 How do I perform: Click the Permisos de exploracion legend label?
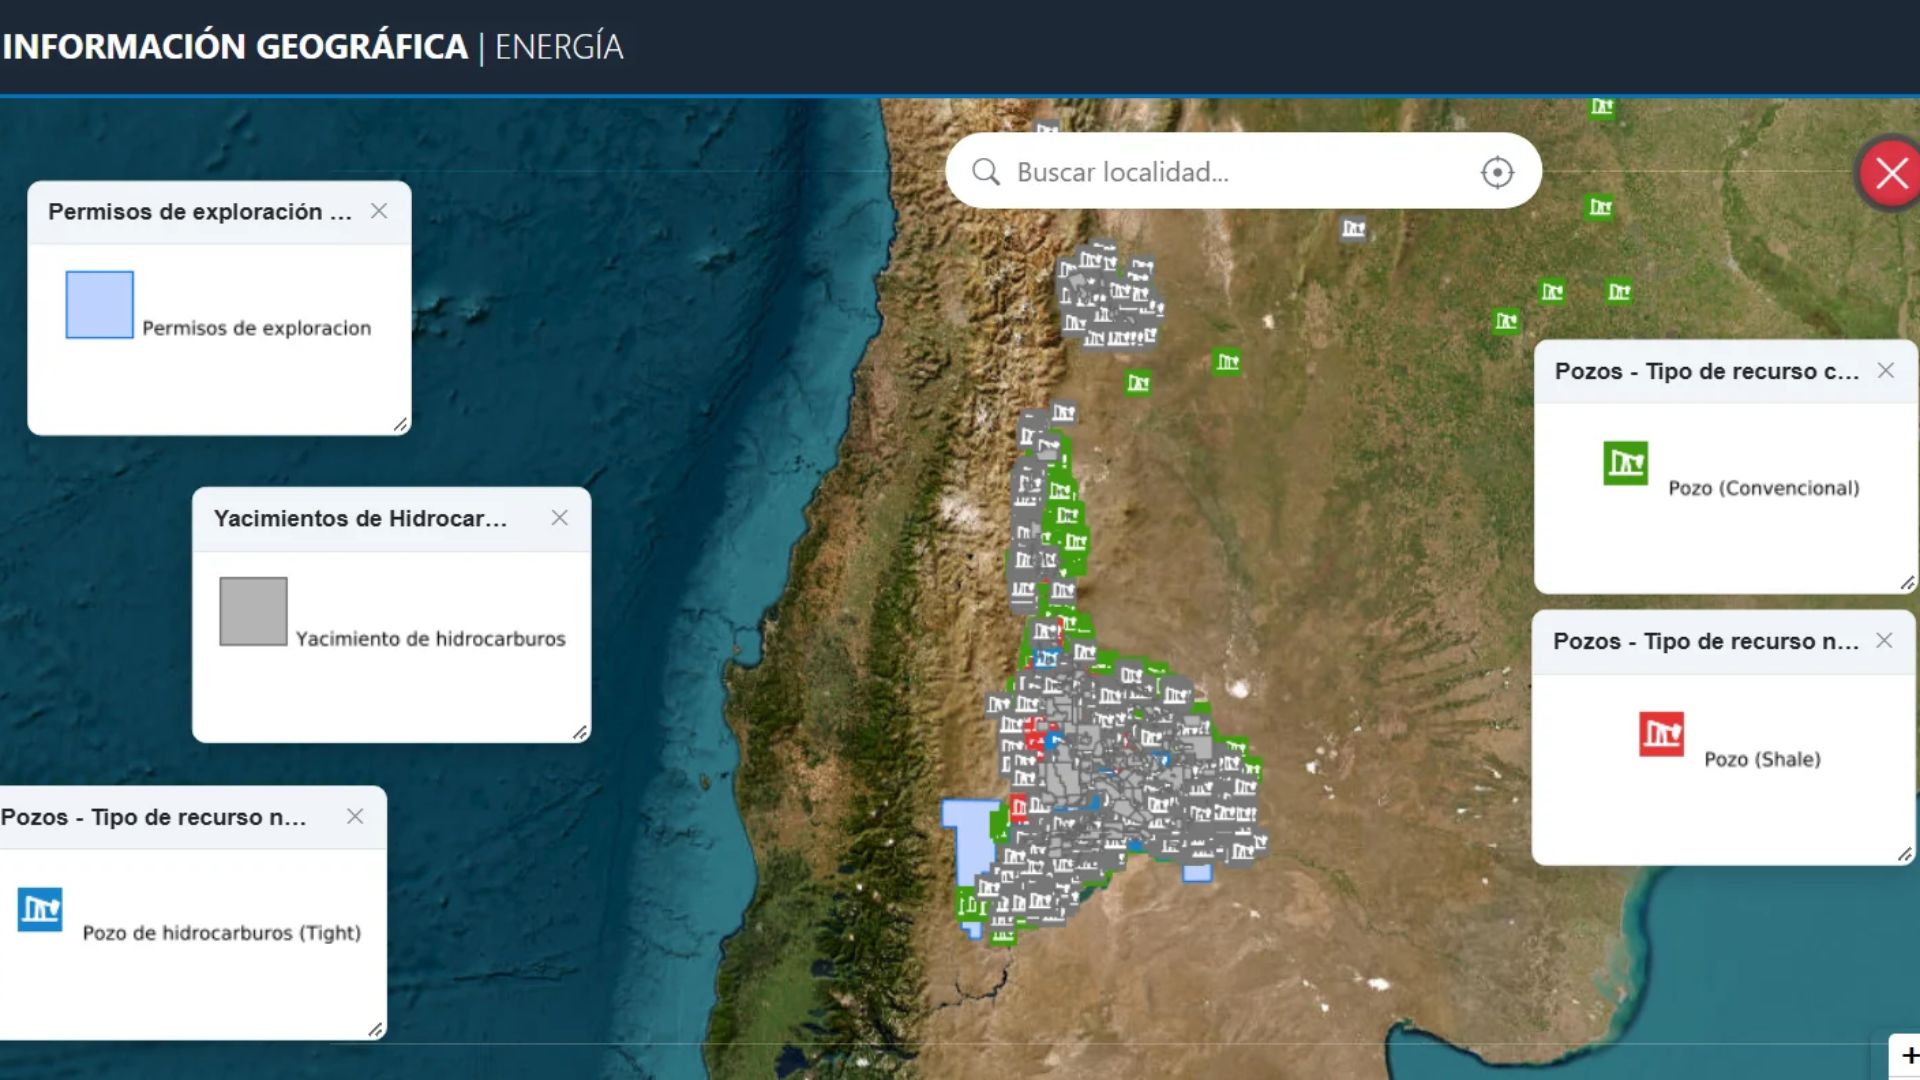pyautogui.click(x=257, y=328)
